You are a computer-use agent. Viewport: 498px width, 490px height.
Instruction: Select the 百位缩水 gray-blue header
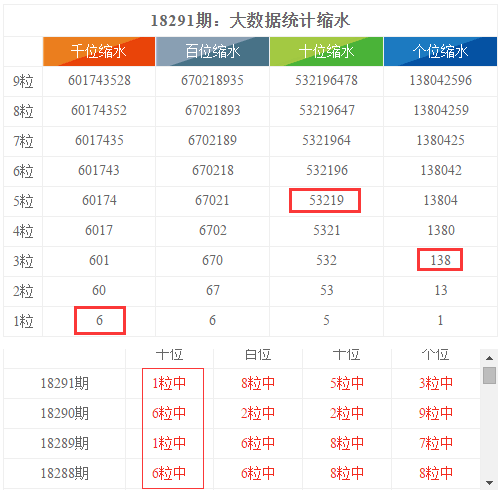pyautogui.click(x=212, y=51)
